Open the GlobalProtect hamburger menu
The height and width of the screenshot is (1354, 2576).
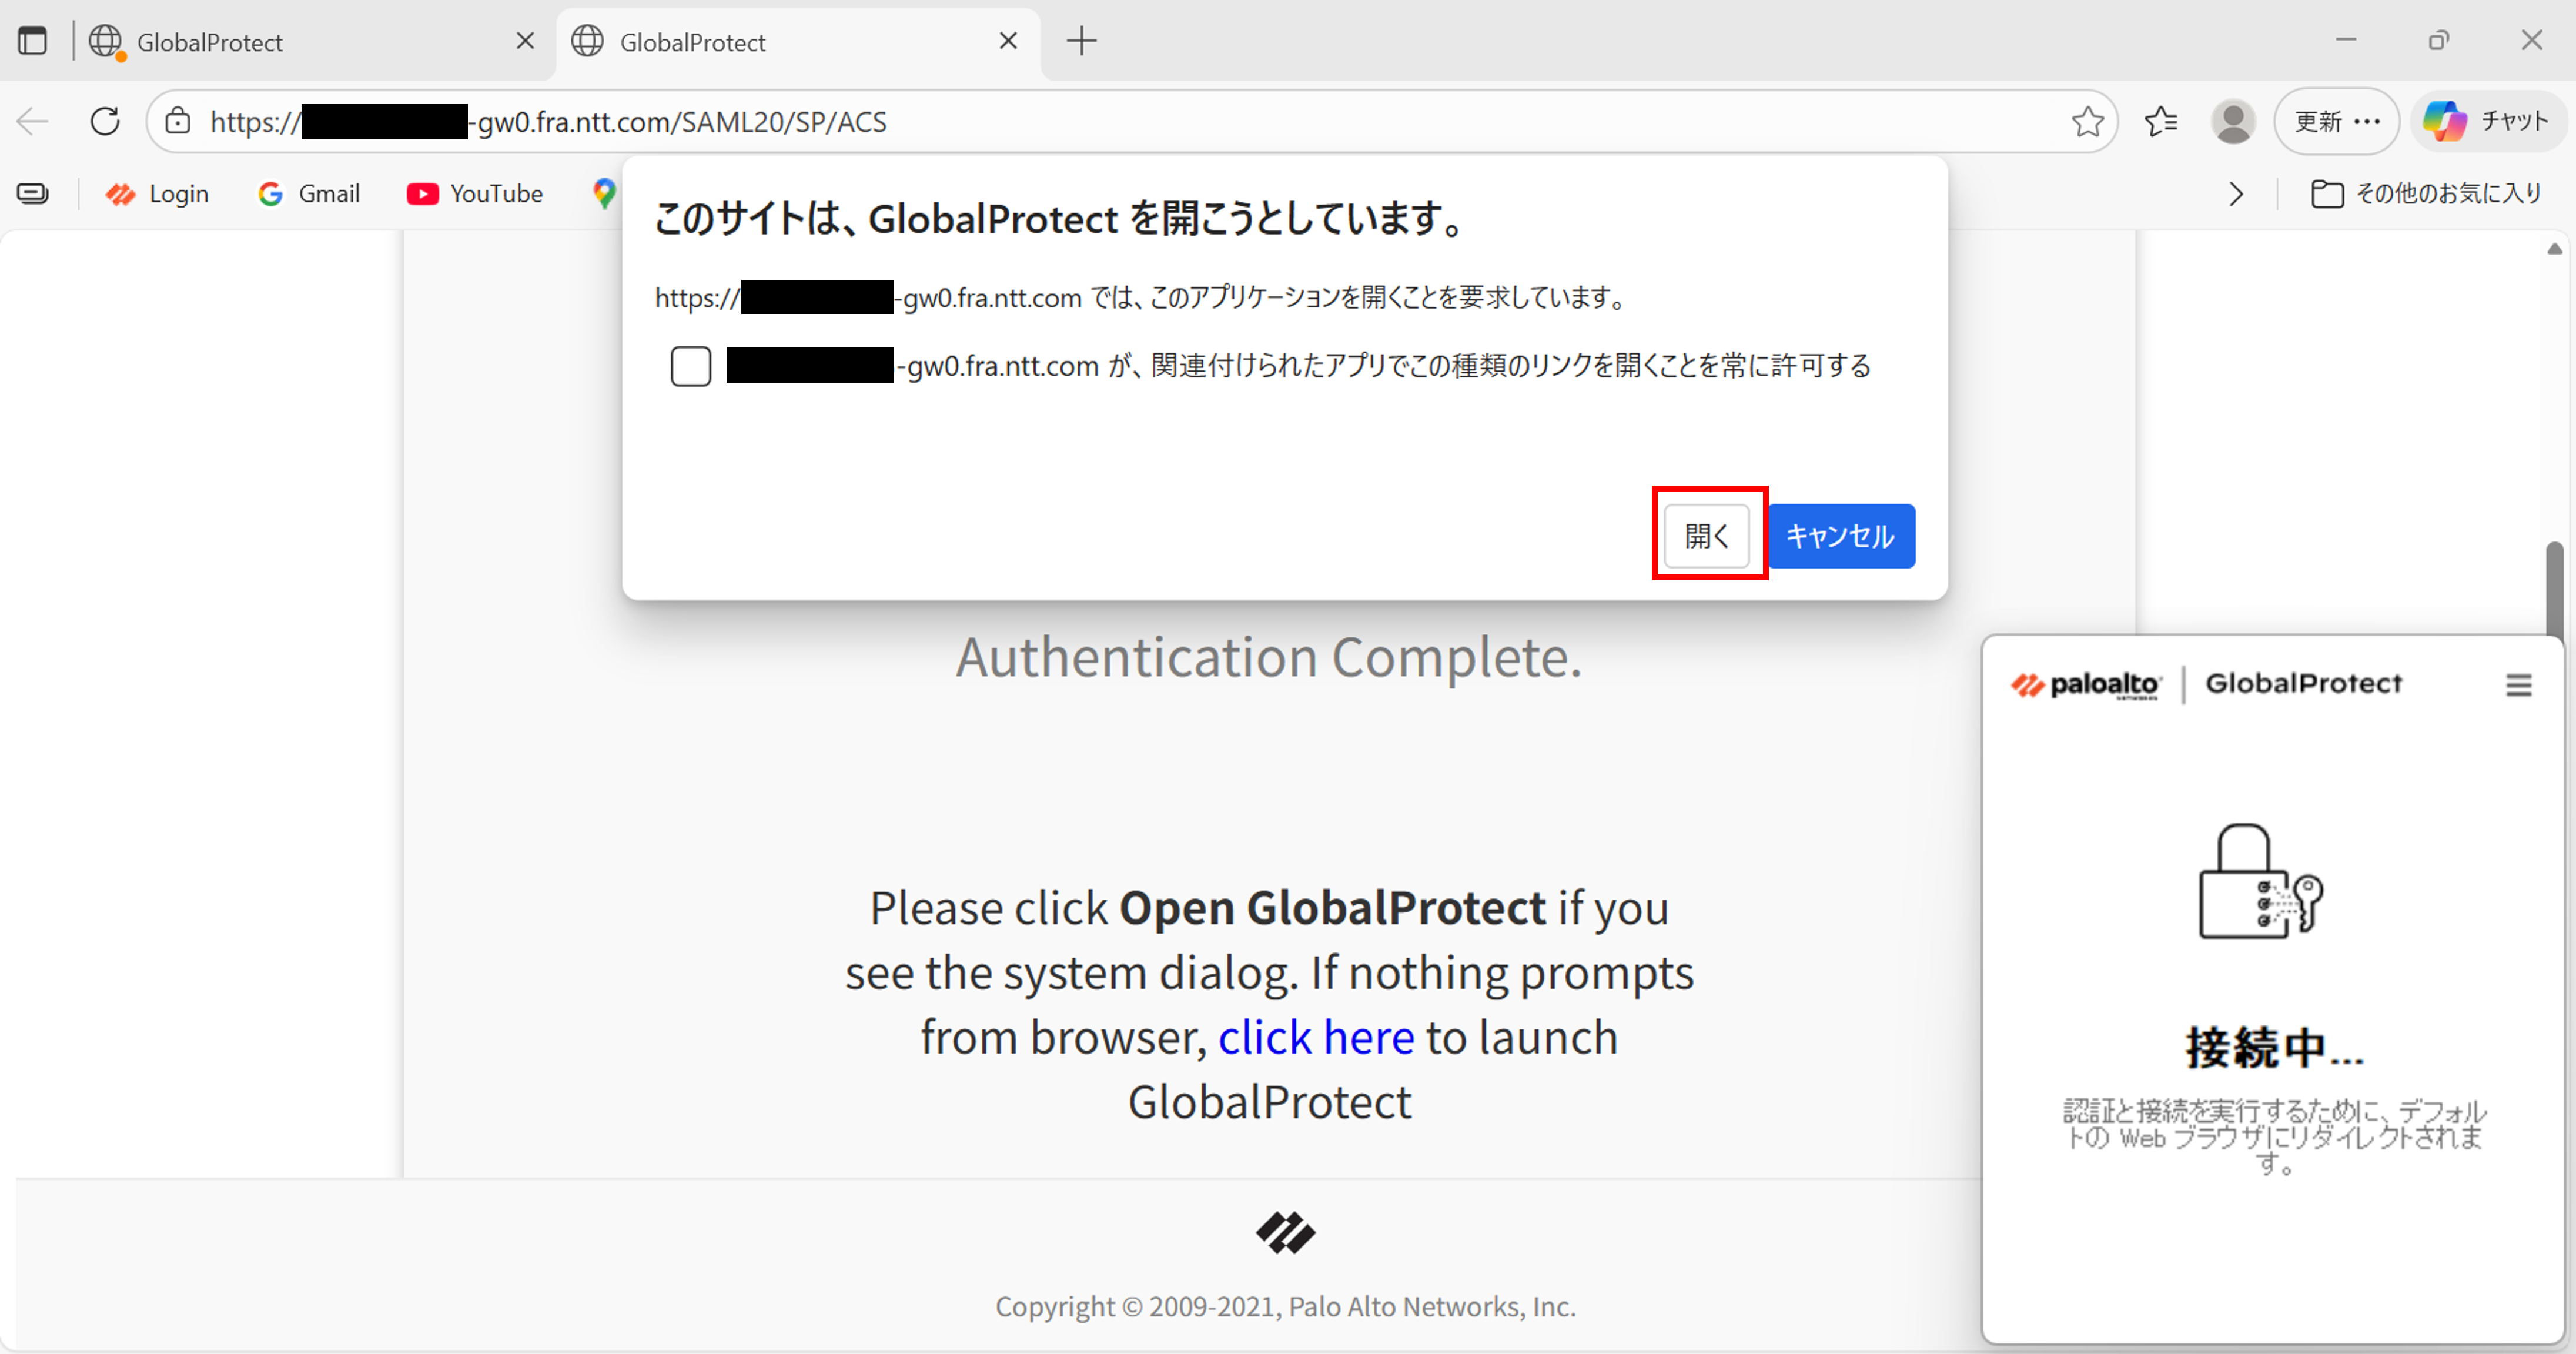coord(2518,685)
